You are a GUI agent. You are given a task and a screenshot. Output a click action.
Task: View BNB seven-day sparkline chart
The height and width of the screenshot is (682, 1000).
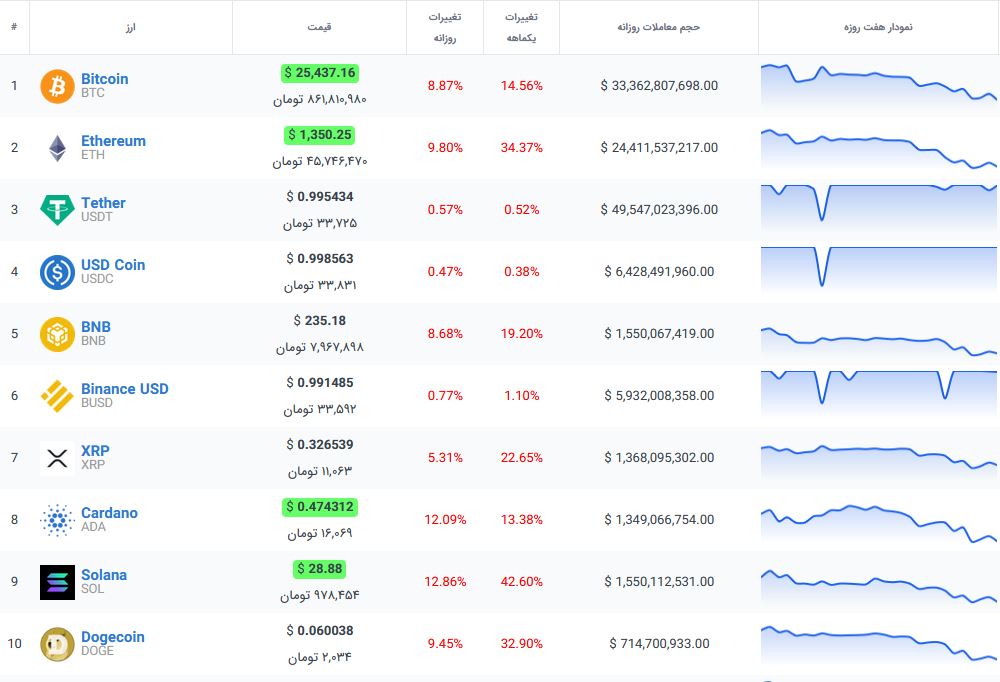[878, 341]
